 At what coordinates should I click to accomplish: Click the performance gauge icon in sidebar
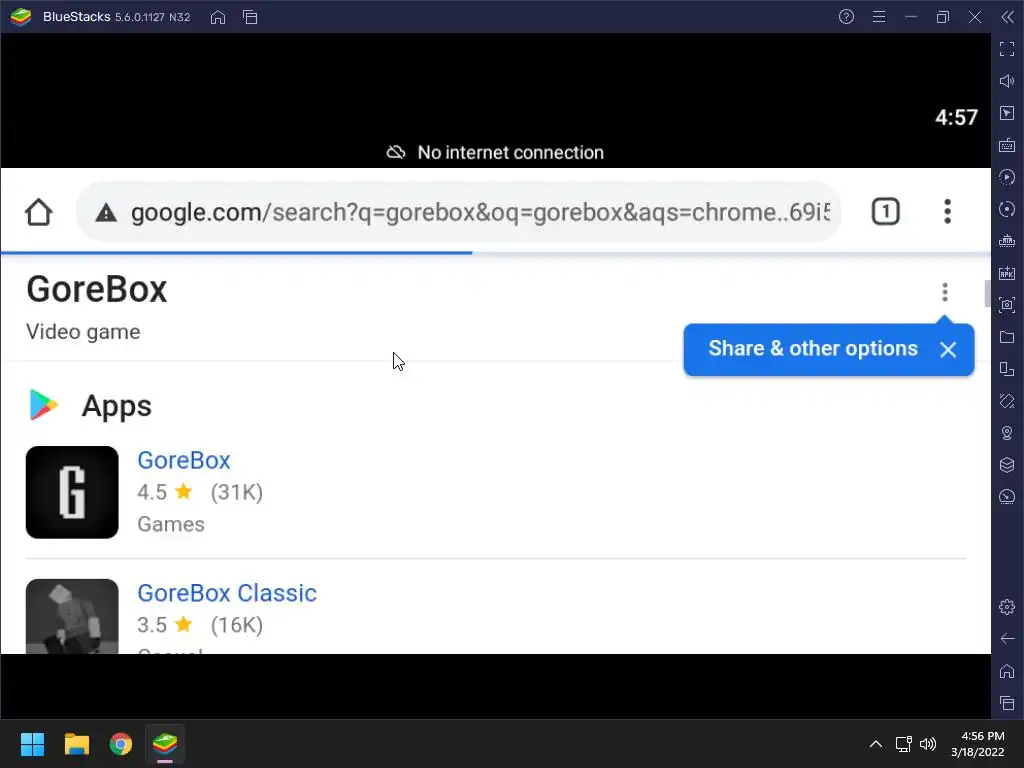(x=1006, y=497)
